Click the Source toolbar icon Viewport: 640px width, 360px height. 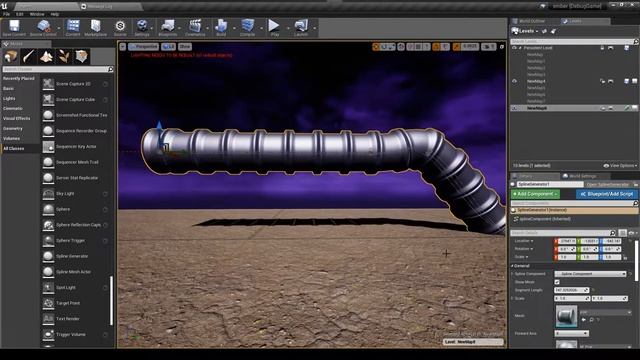120,26
